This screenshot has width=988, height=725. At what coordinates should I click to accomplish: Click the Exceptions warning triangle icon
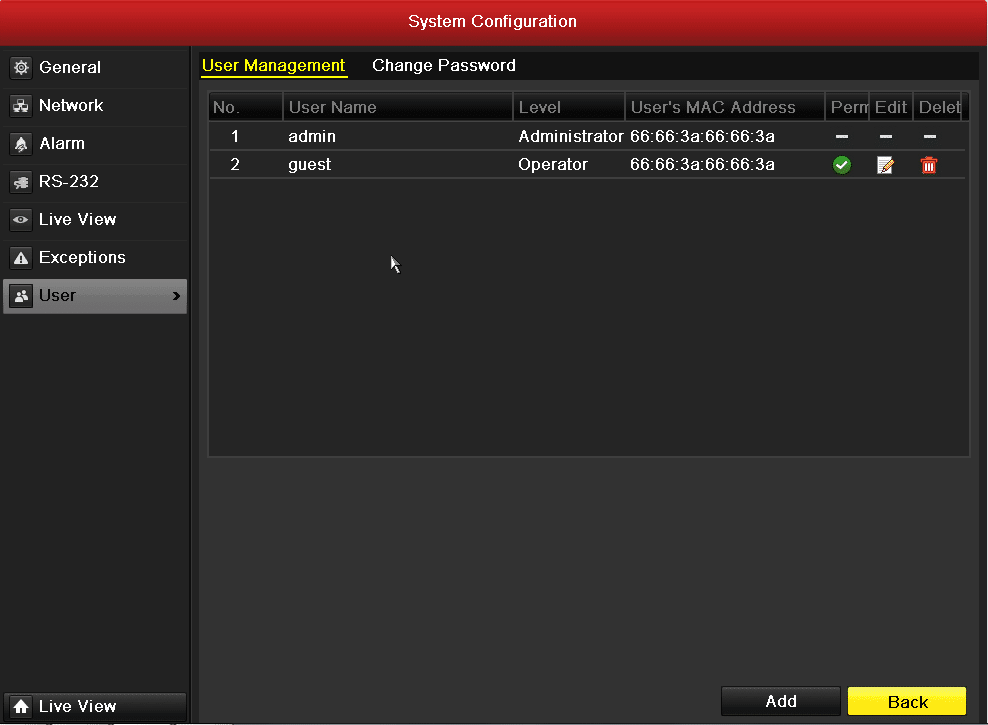[x=21, y=258]
